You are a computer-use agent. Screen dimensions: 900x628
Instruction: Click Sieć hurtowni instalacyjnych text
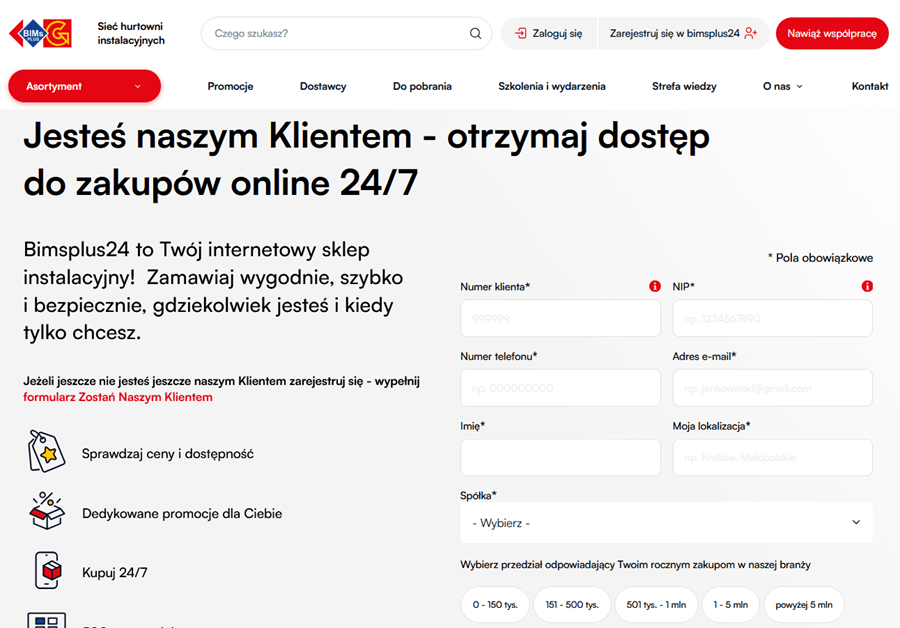point(131,33)
